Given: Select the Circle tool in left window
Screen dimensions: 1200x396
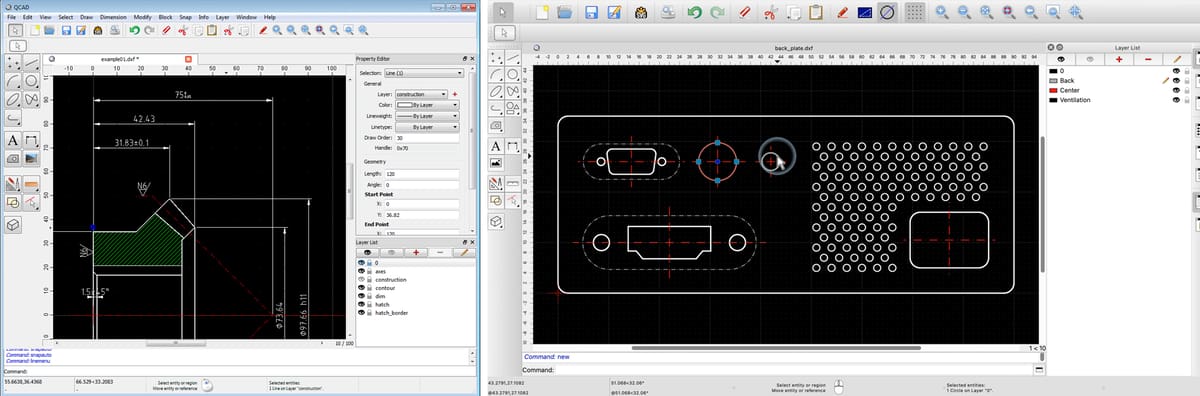Looking at the screenshot, I should (32, 81).
